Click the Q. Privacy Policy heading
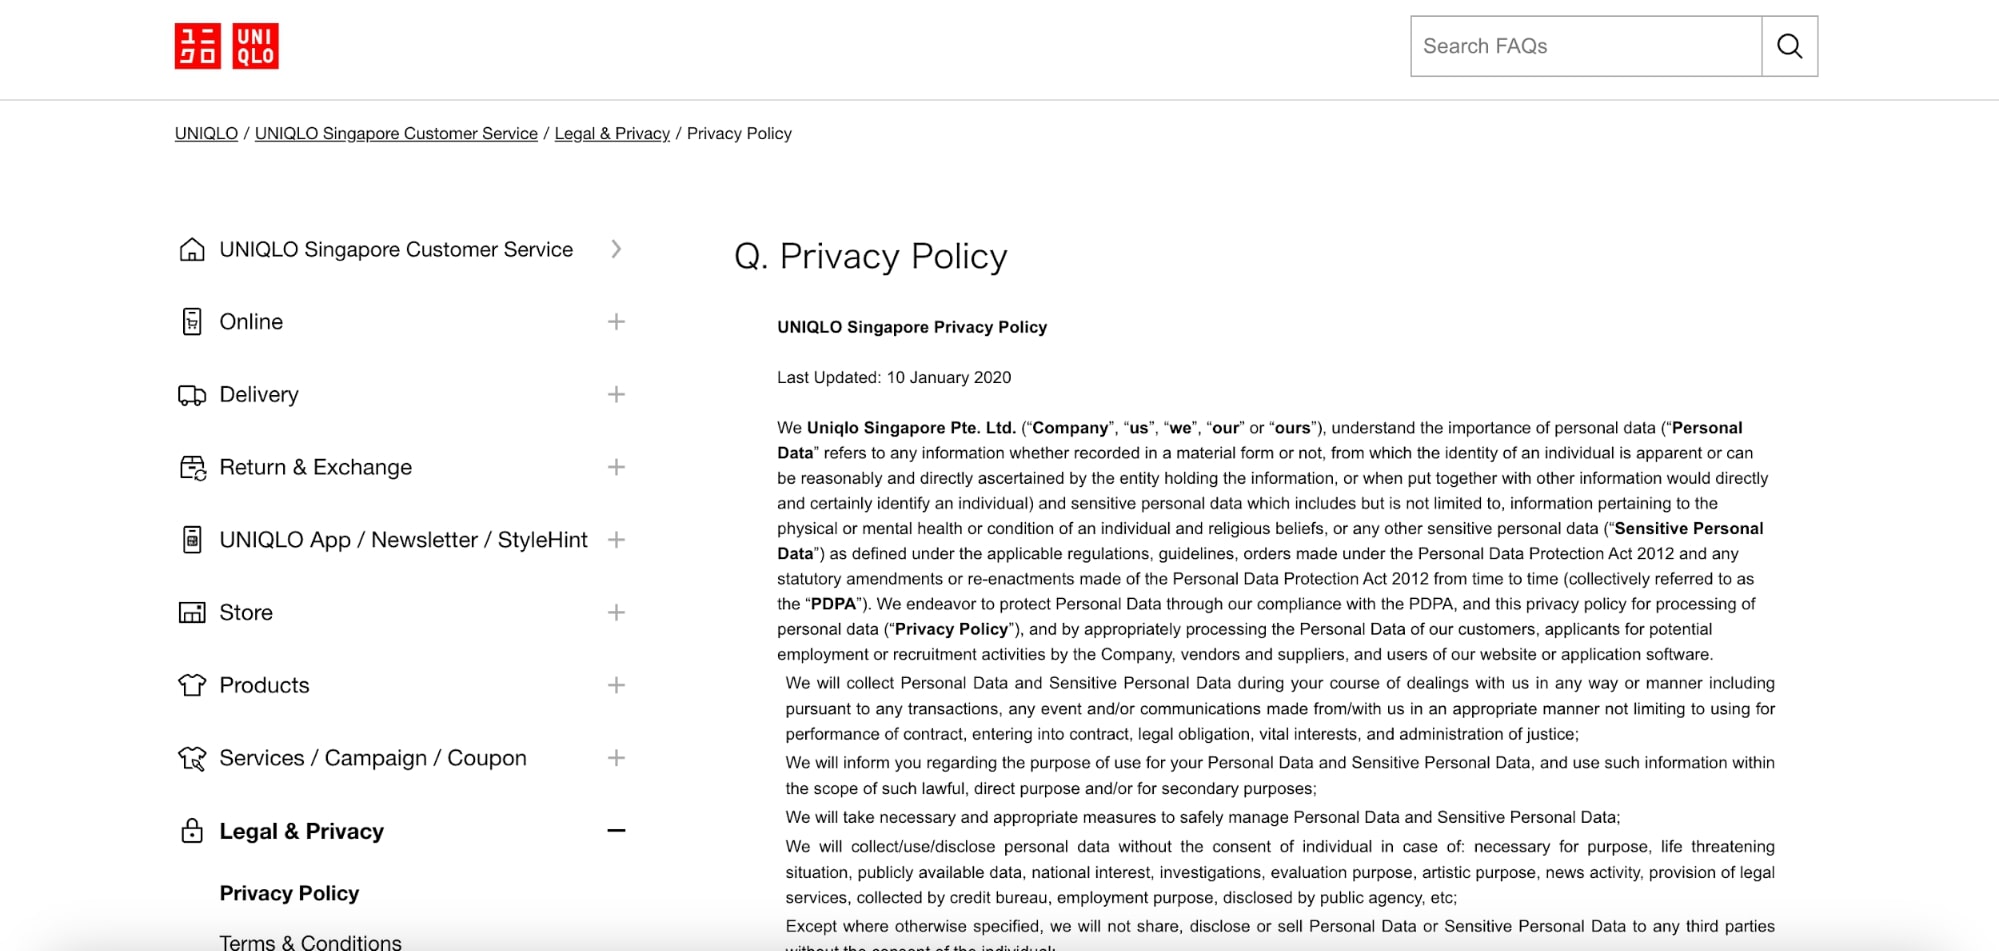Viewport: 1999px width, 951px height. click(870, 256)
